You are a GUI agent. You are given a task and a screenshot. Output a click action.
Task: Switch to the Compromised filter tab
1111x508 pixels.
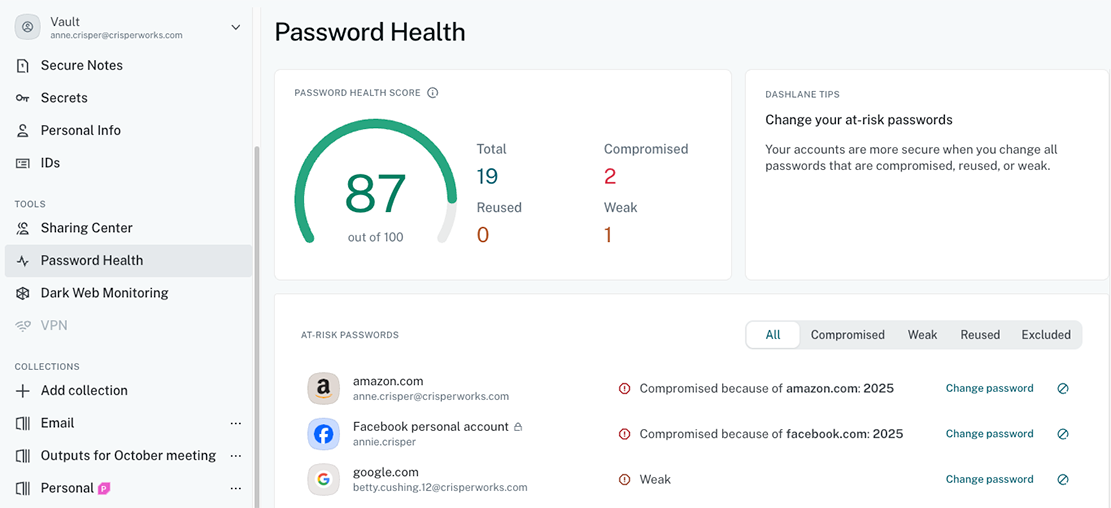(x=847, y=334)
